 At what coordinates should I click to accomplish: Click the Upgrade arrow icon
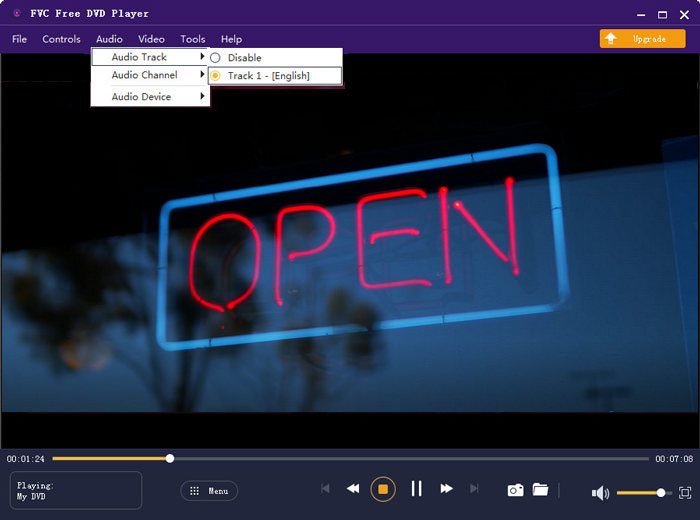point(611,38)
